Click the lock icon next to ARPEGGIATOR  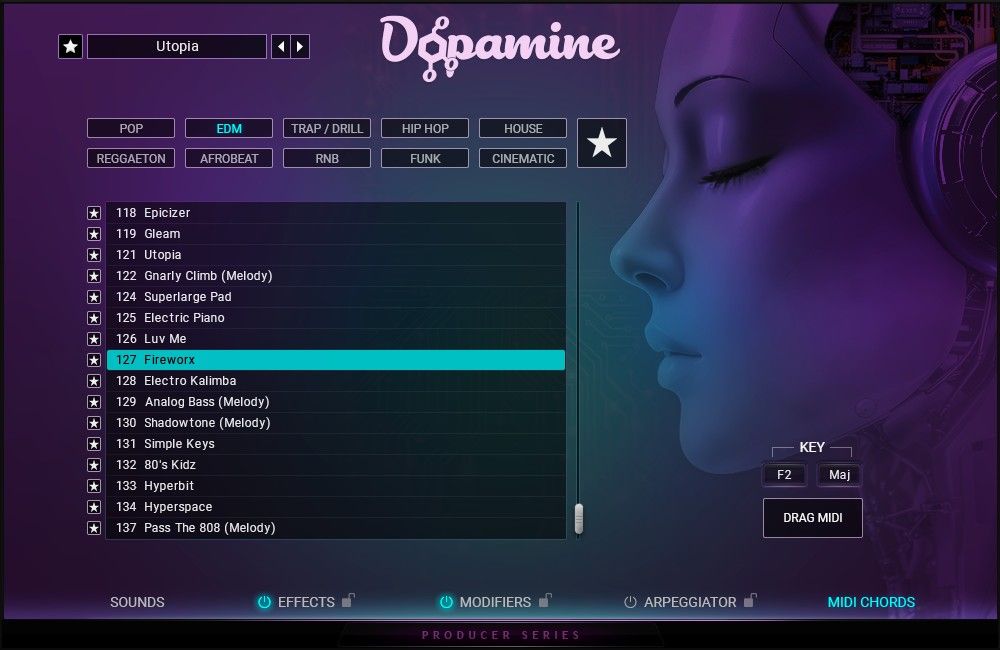pos(750,601)
